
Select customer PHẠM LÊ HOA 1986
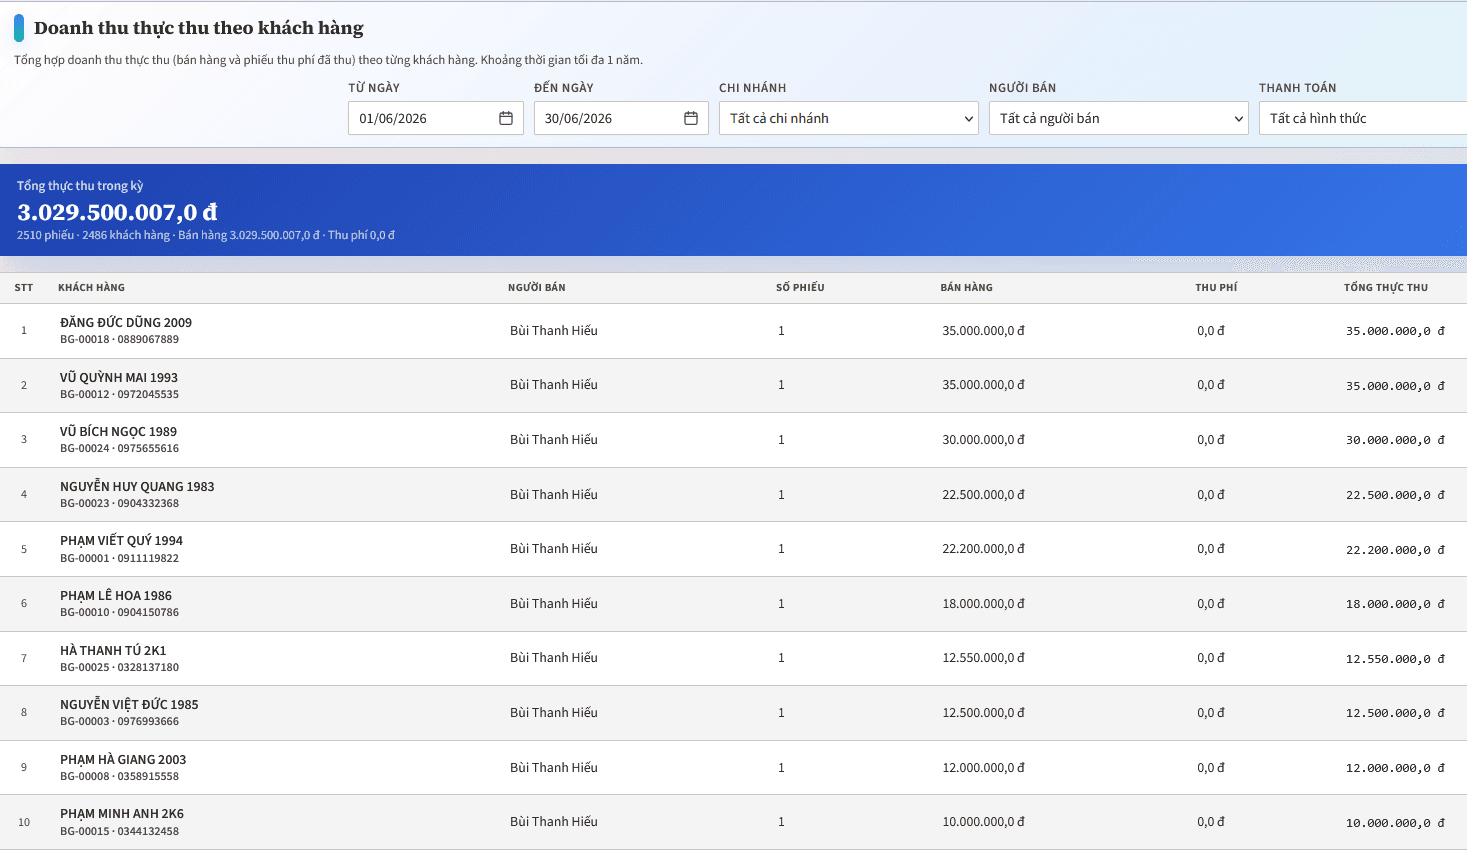pos(116,595)
